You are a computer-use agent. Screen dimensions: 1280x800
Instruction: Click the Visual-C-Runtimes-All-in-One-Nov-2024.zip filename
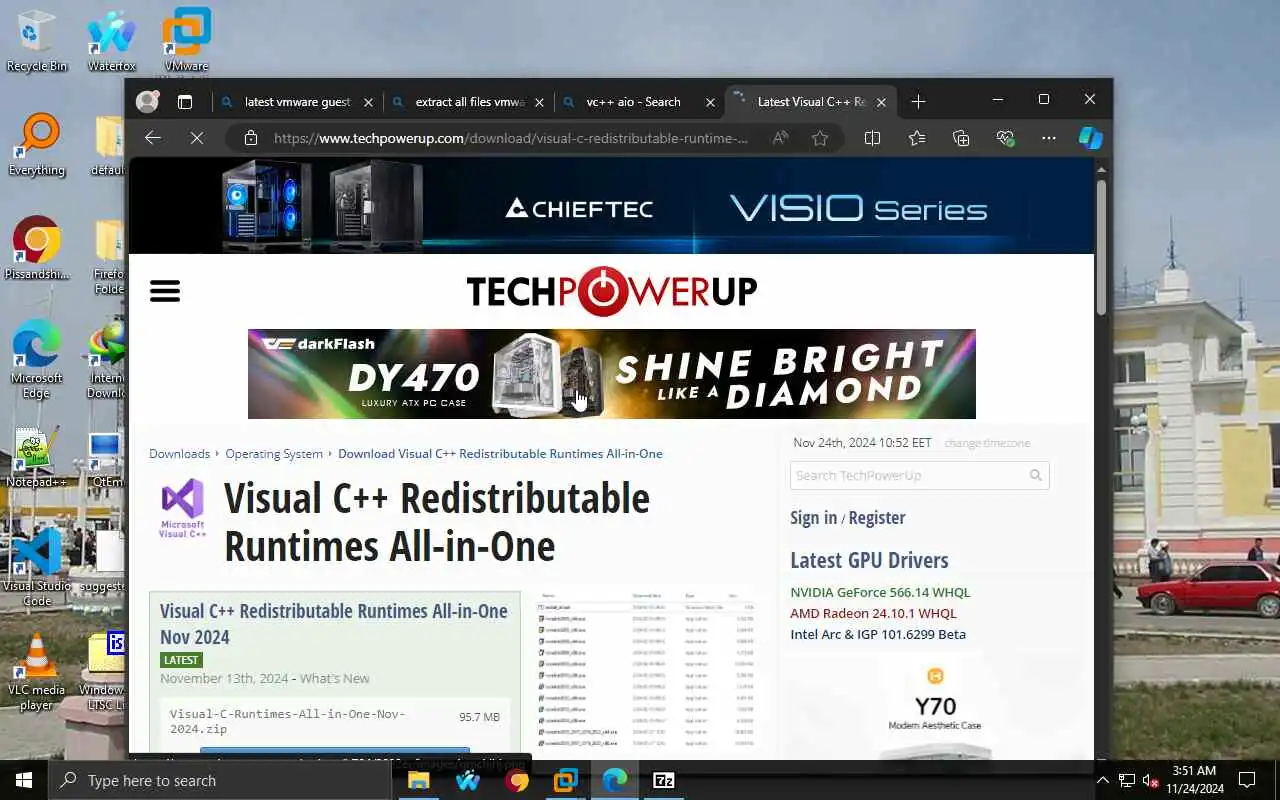287,722
